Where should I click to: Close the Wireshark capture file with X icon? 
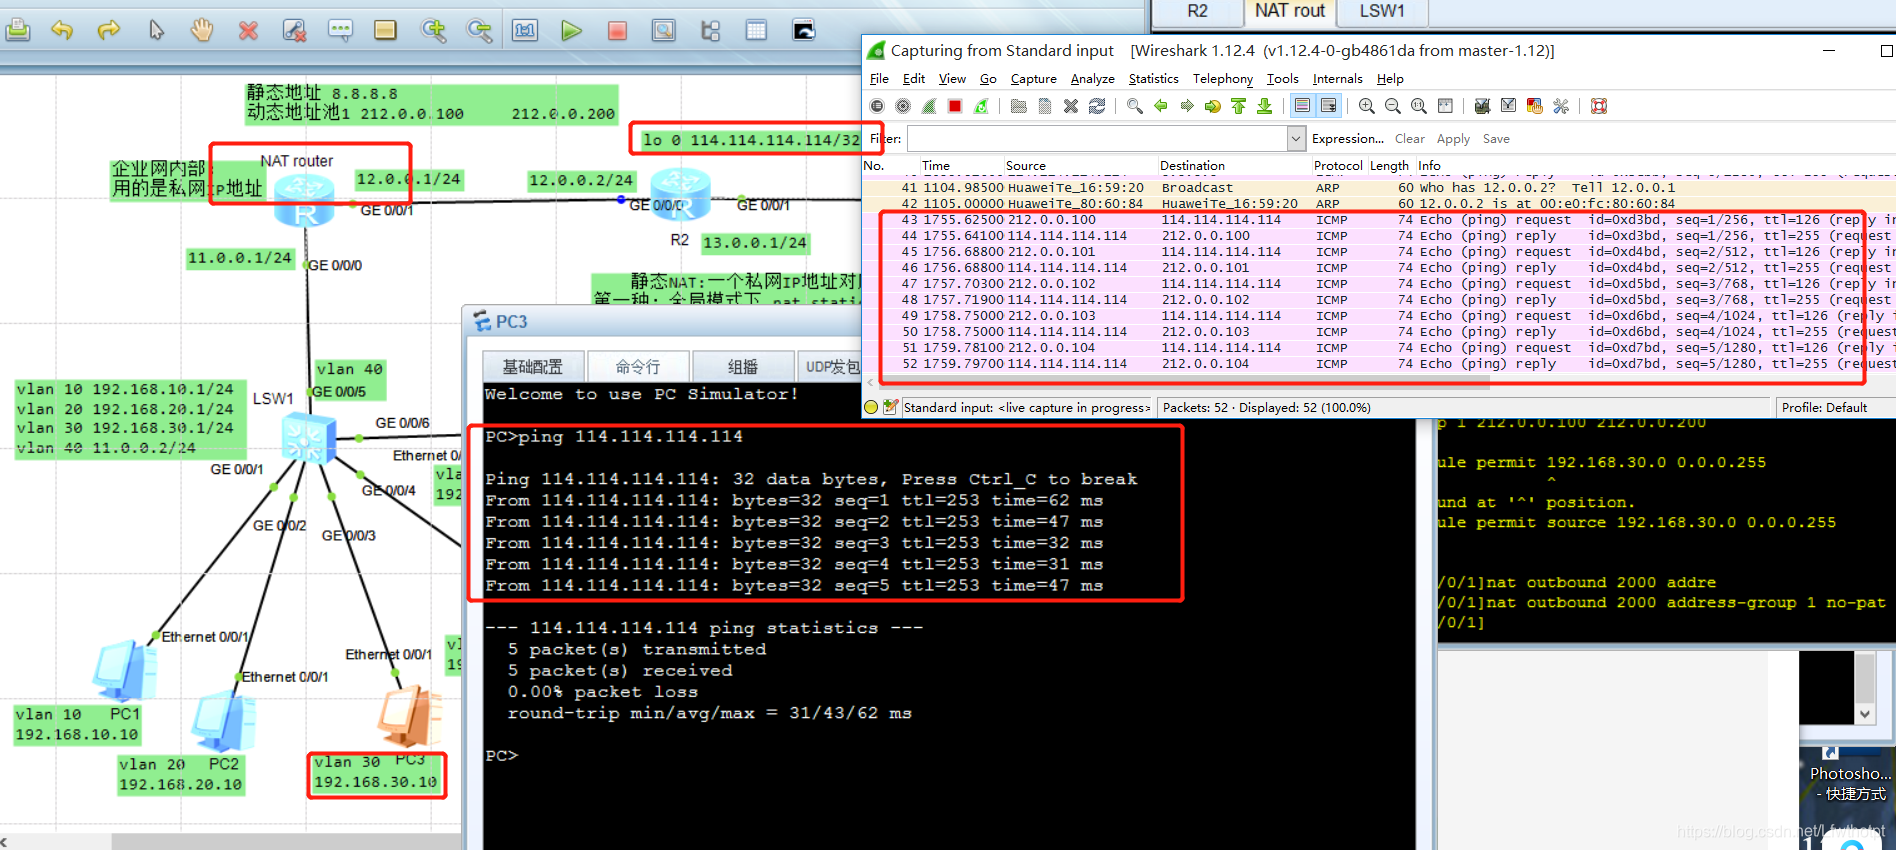[x=1070, y=106]
